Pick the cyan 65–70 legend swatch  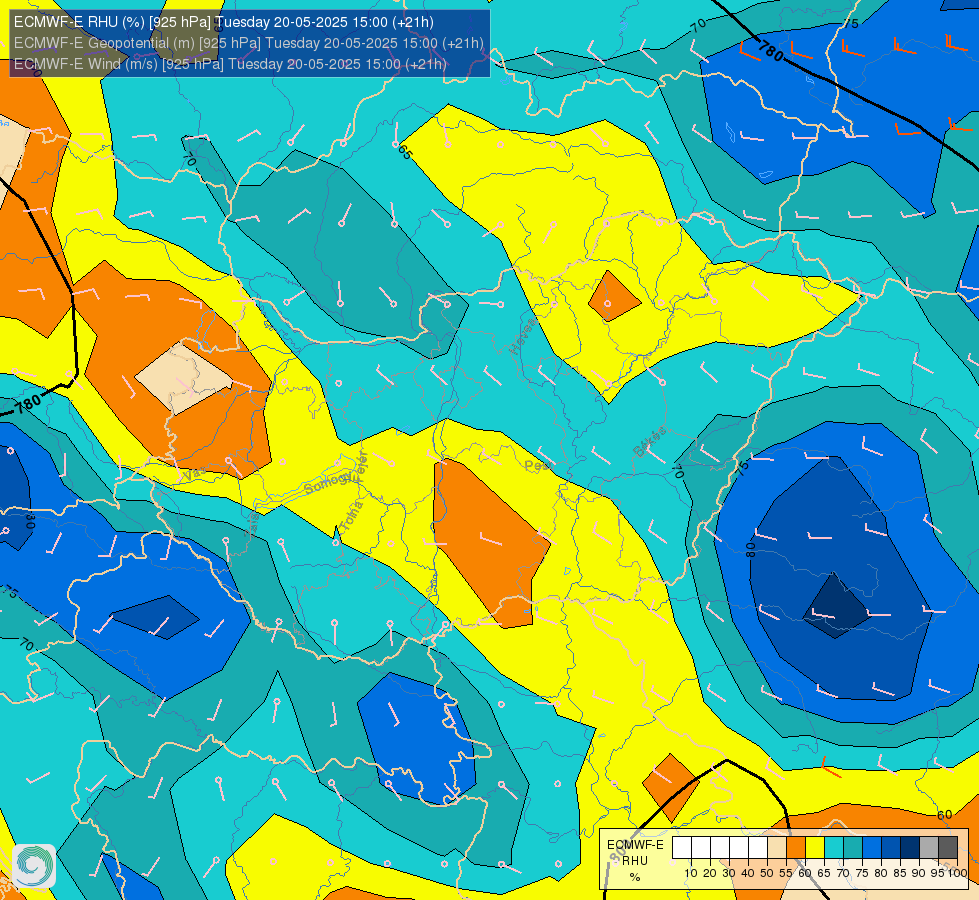coord(834,847)
